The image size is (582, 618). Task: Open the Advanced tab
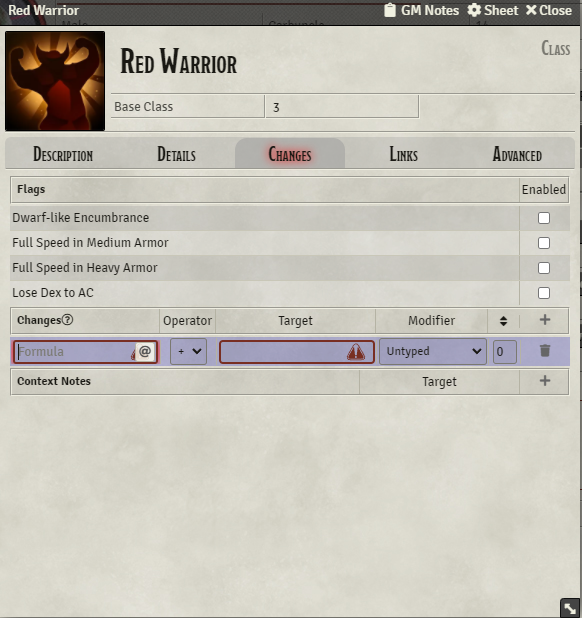(517, 154)
